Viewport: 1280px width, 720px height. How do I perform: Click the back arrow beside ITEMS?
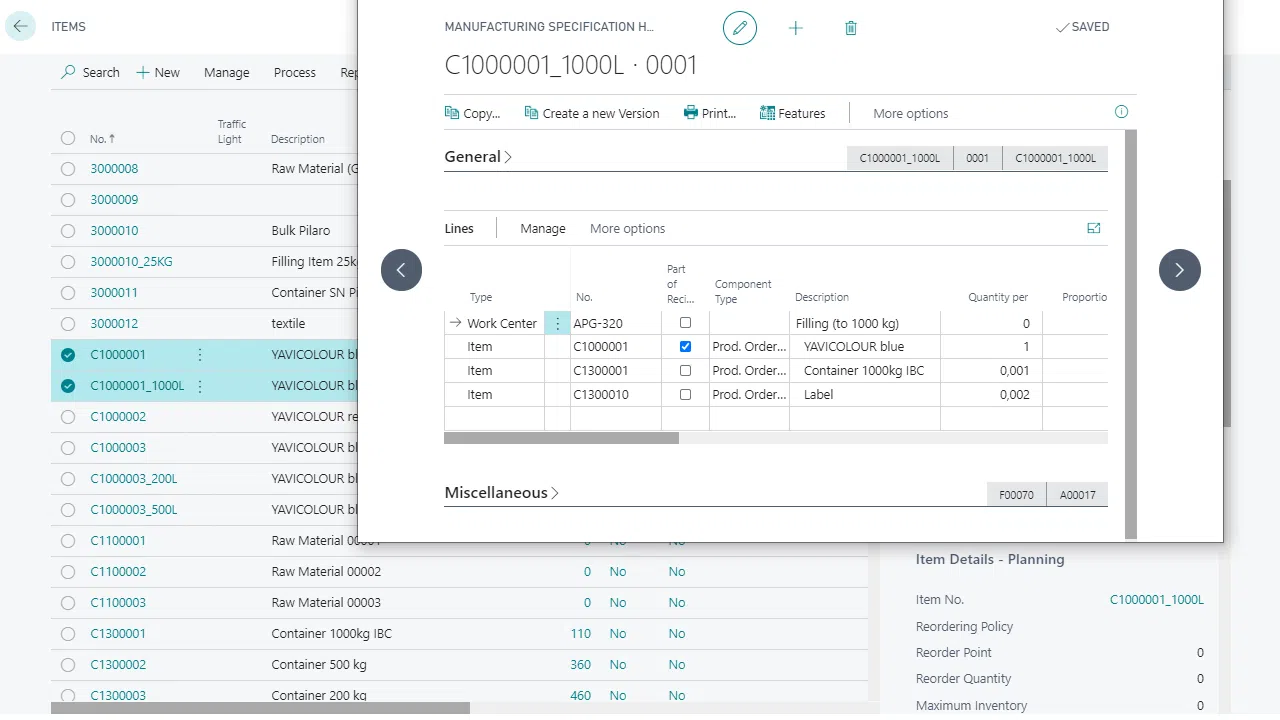click(20, 27)
